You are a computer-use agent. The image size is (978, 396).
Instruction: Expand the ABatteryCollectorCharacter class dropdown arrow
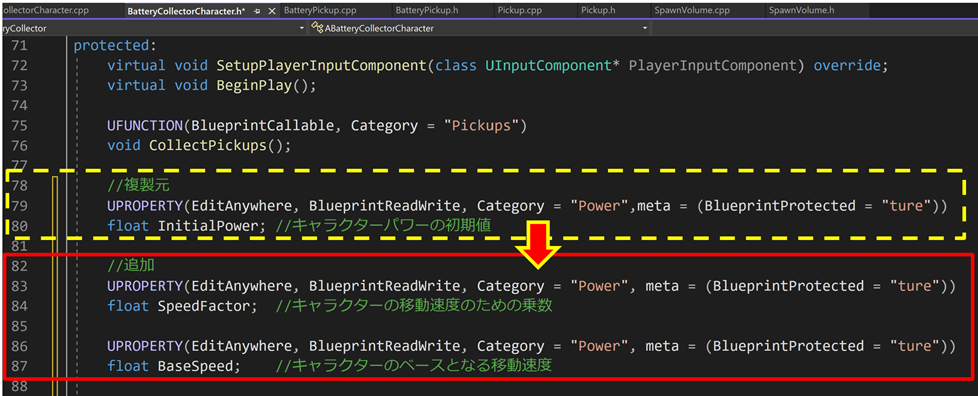tap(644, 29)
